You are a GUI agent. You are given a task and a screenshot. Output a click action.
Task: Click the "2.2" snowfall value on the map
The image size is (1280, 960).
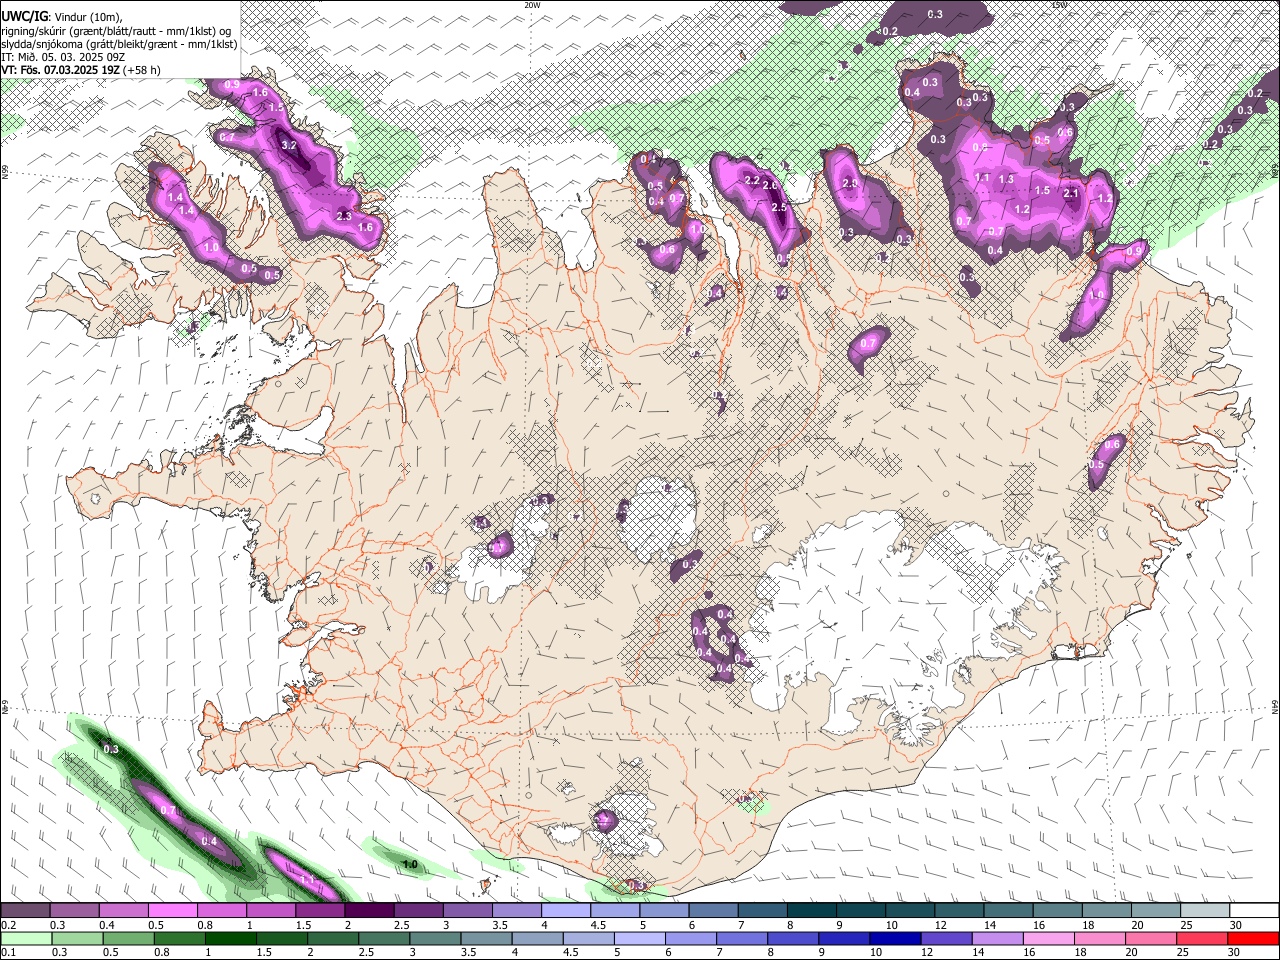pos(753,180)
